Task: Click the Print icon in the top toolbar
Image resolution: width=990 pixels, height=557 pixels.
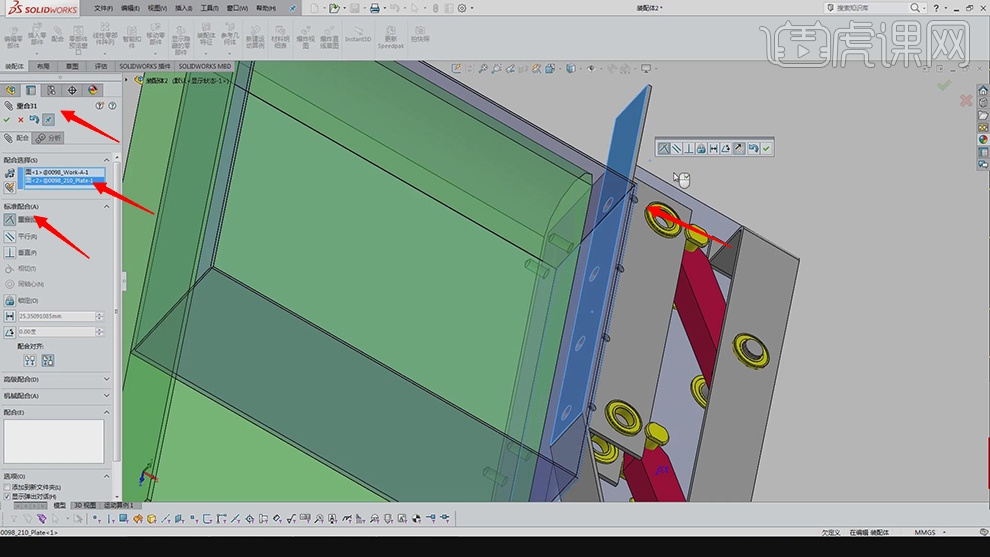Action: point(374,8)
